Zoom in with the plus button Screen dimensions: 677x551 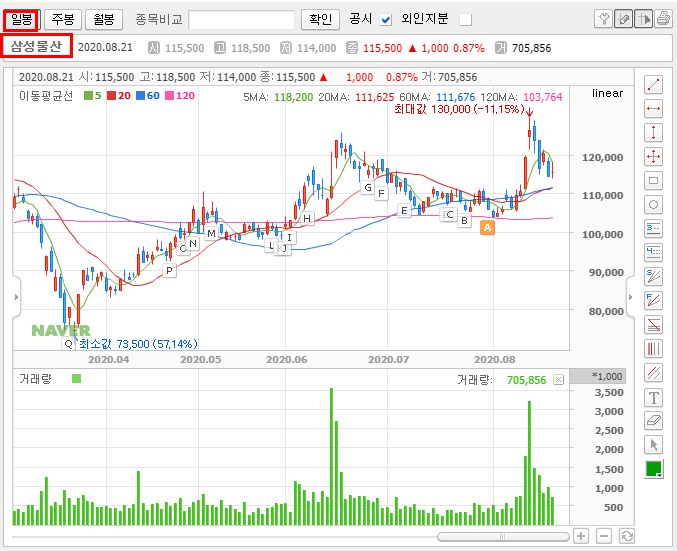[x=581, y=536]
